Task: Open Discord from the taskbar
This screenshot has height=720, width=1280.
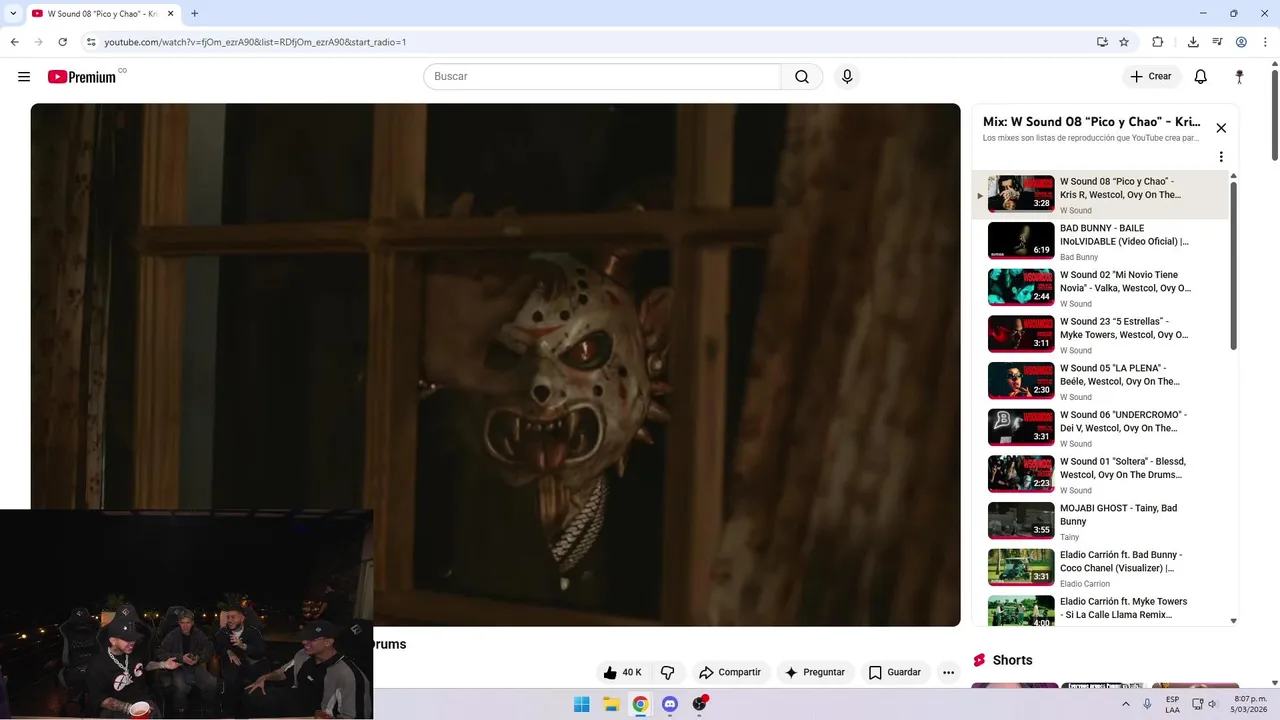Action: [670, 704]
